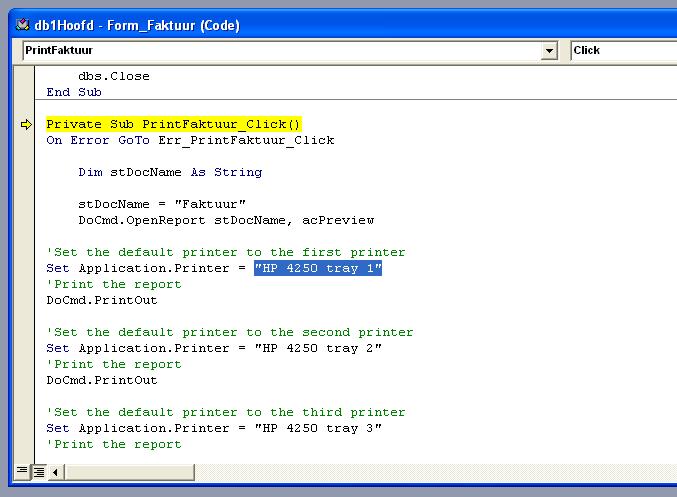This screenshot has height=497, width=677.
Task: Click the line Private Sub PrintFaktuur_Click()
Action: 173,124
